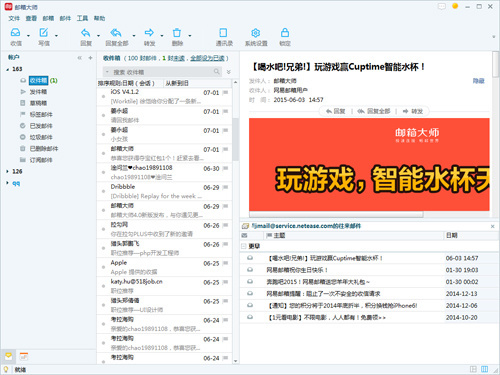The image size is (500, 375).
Task: Open the Deleted mail (已删除邮件) folder
Action: pyautogui.click(x=44, y=148)
